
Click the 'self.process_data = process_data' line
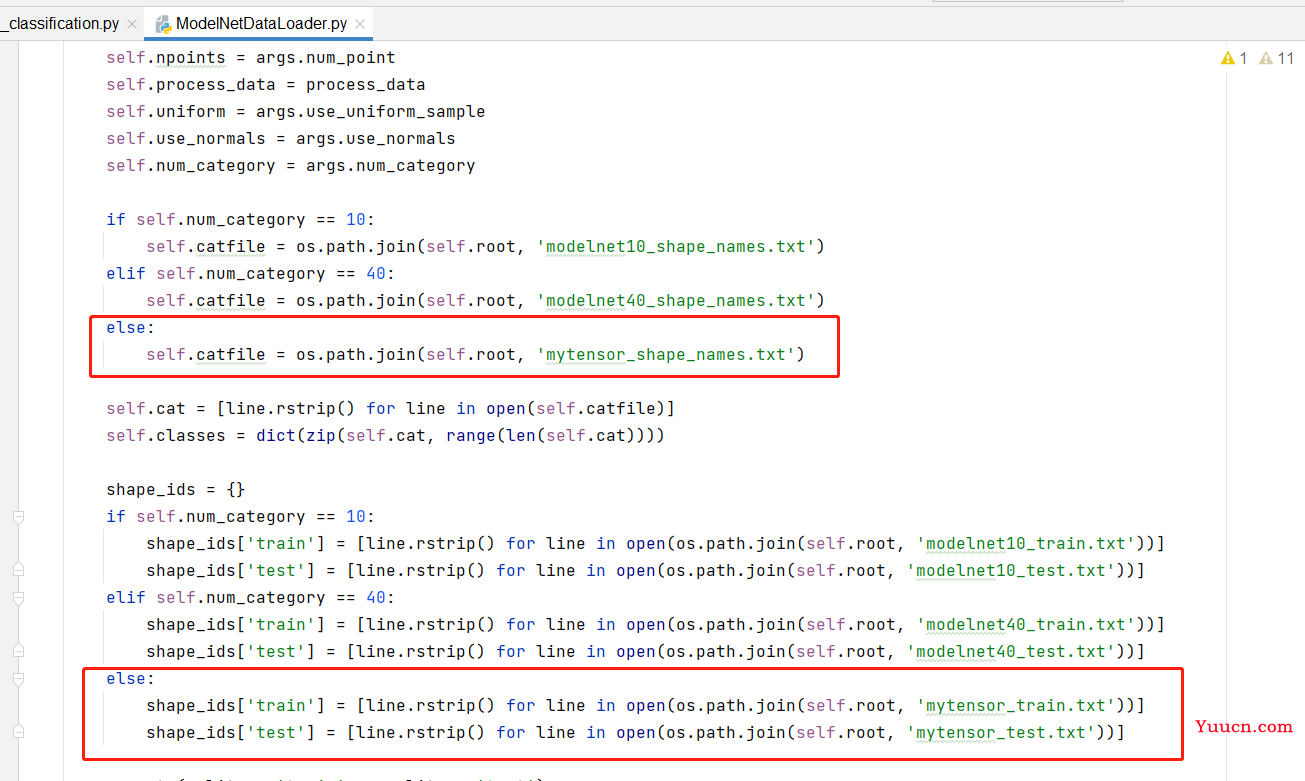coord(266,85)
